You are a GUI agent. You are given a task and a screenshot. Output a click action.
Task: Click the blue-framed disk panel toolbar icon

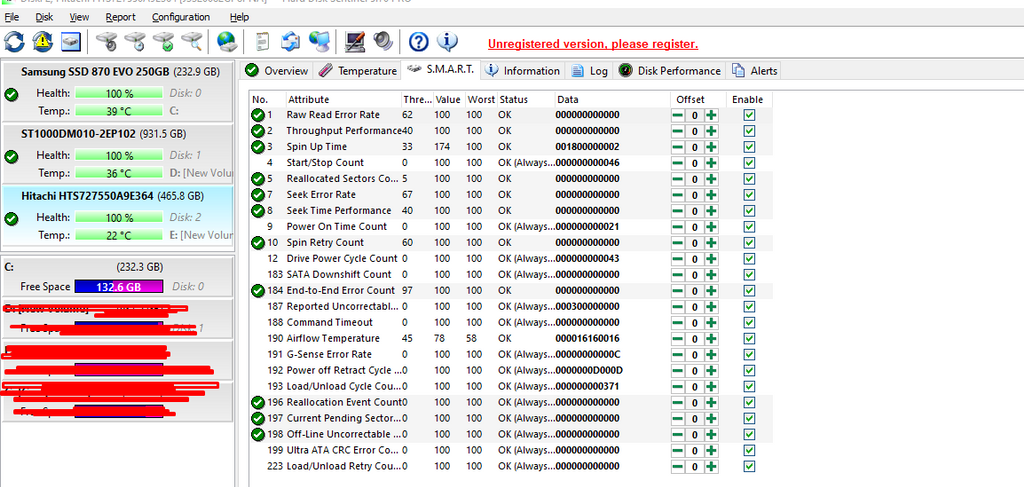point(71,42)
